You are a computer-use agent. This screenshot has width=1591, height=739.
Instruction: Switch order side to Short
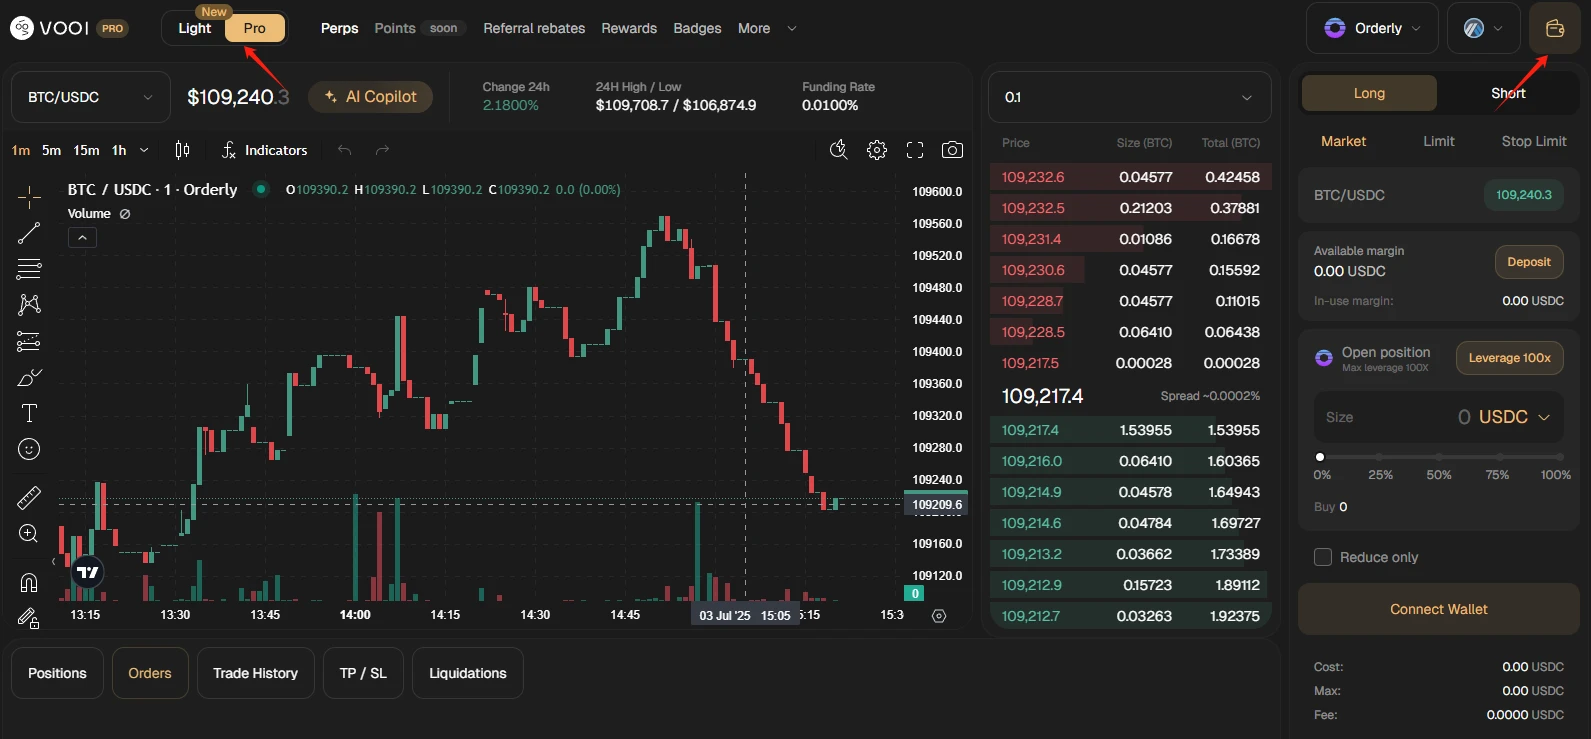pos(1508,93)
